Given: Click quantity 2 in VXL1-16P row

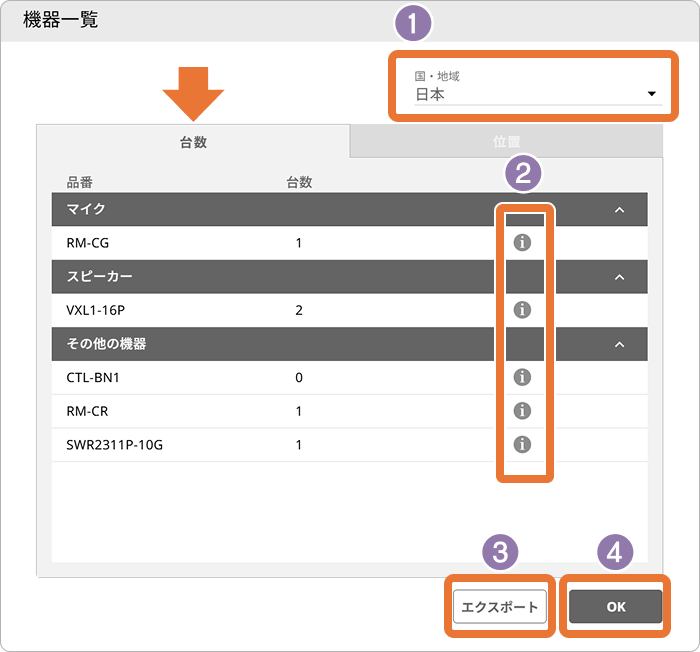Looking at the screenshot, I should point(299,310).
